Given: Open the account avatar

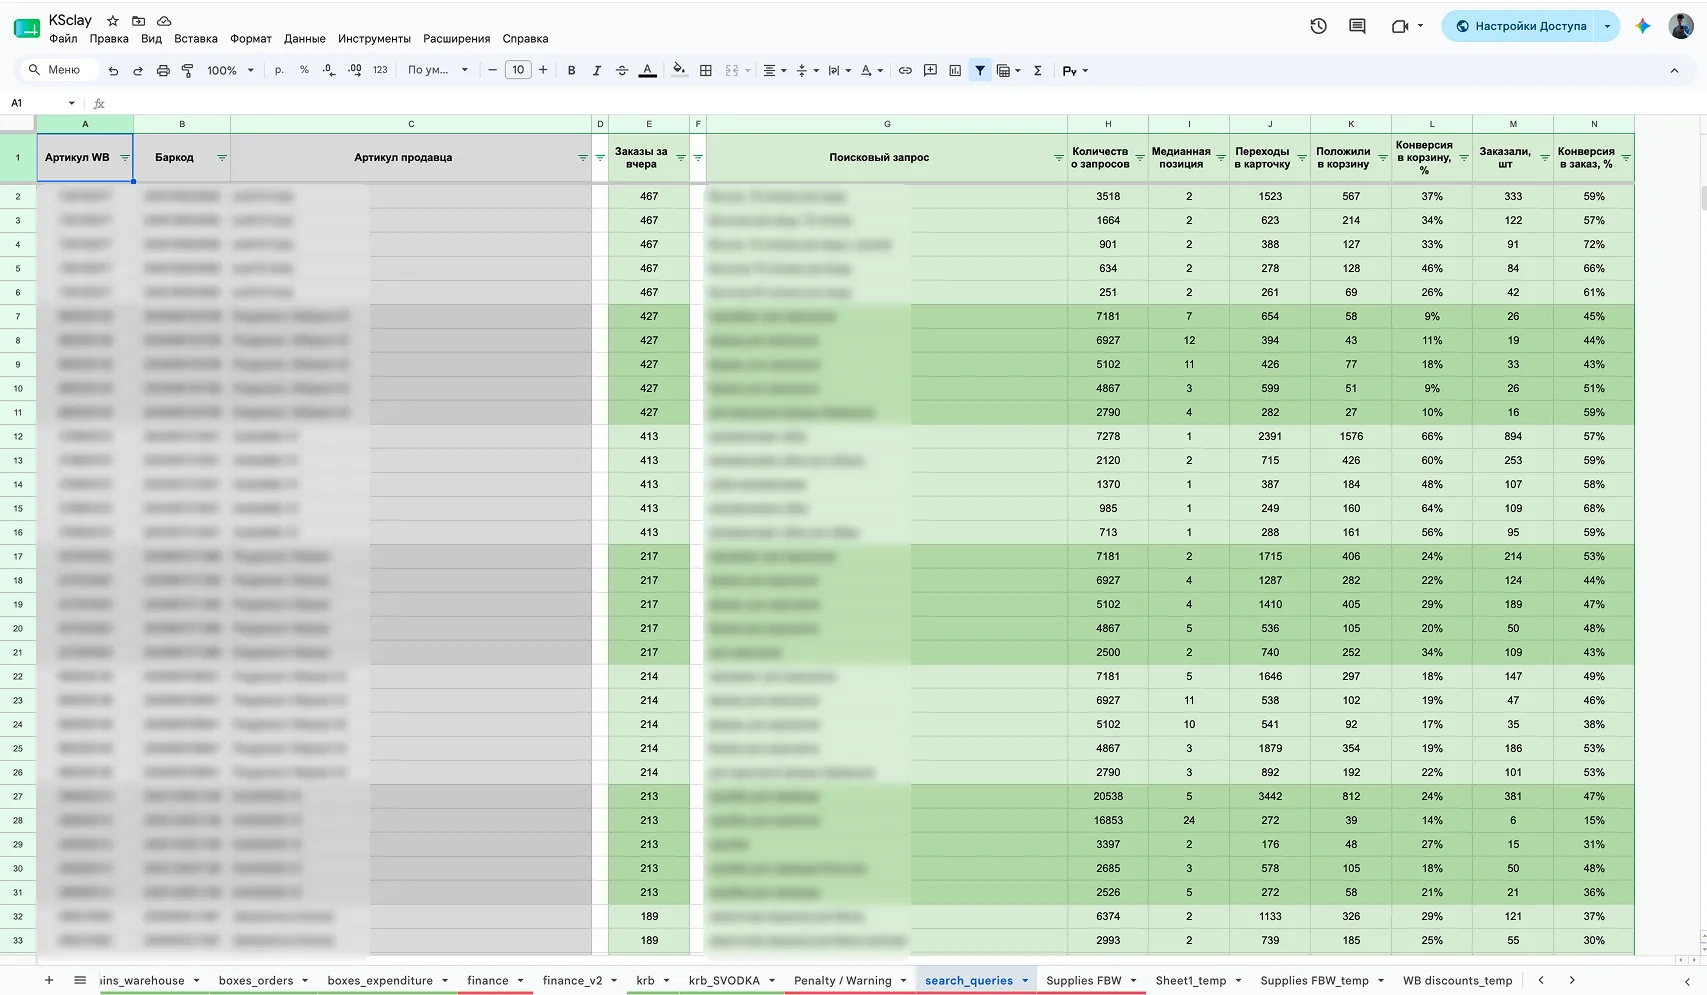Looking at the screenshot, I should click(1681, 27).
